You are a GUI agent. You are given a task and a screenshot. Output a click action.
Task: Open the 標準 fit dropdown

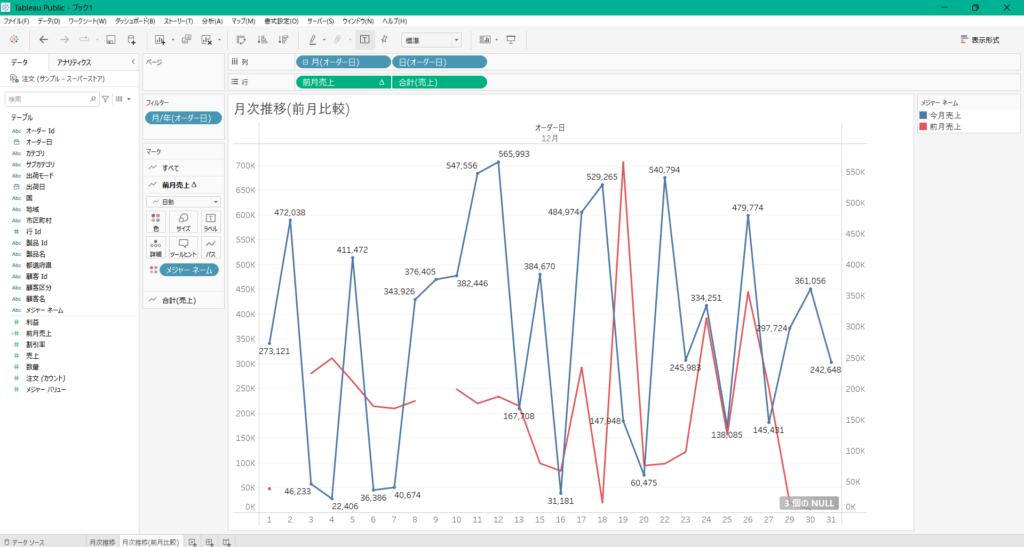coord(431,40)
